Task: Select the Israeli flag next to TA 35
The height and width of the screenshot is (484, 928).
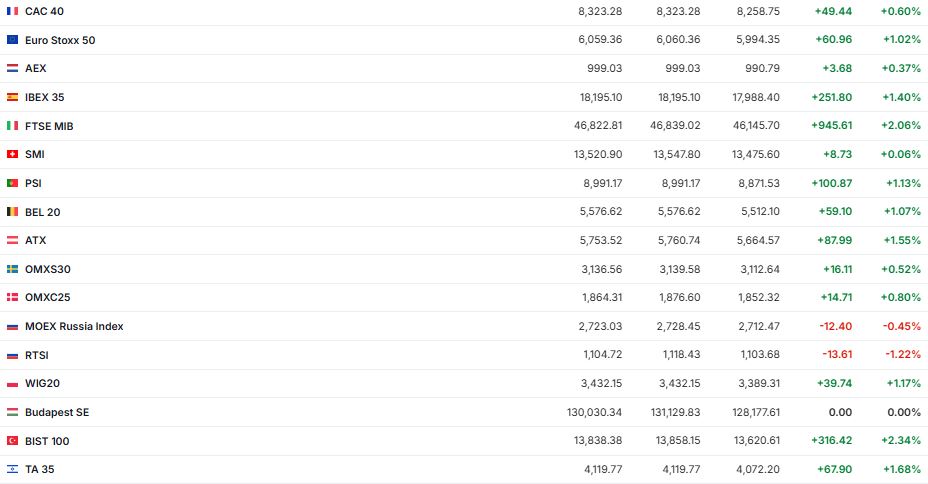Action: (12, 469)
